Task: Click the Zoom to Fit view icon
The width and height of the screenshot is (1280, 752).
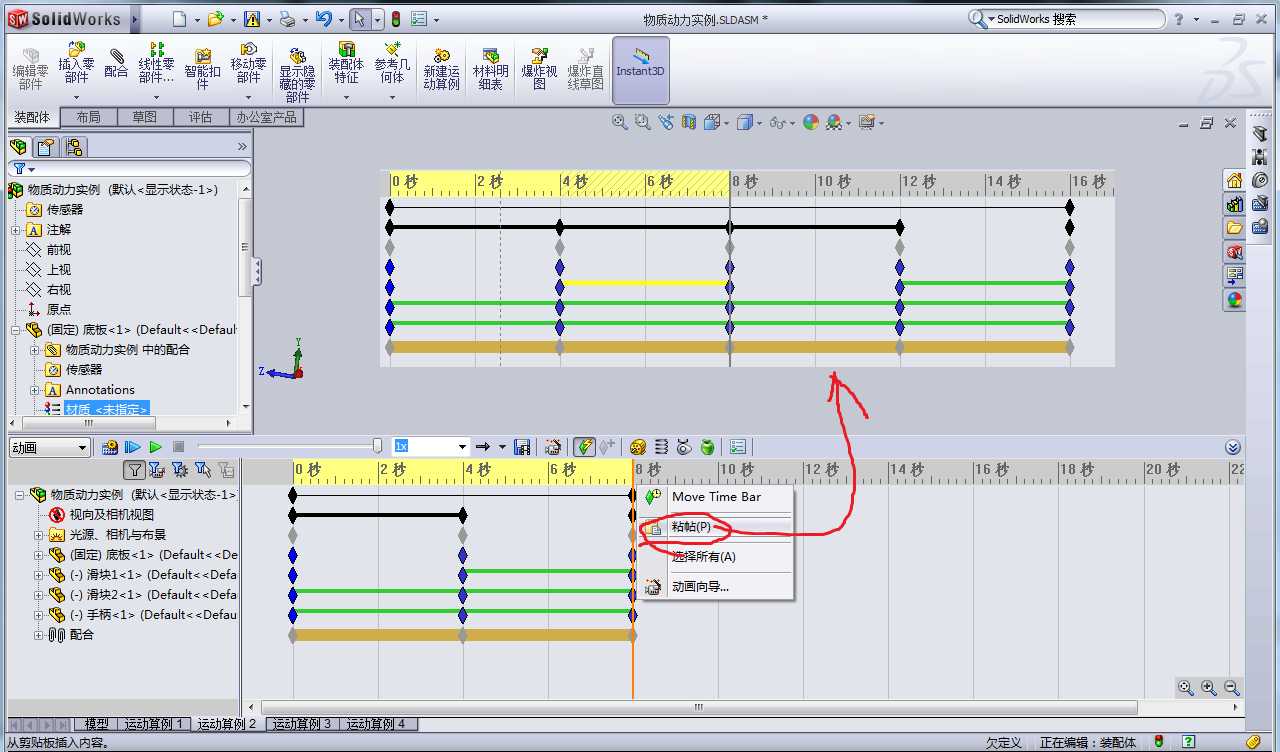Action: point(620,122)
